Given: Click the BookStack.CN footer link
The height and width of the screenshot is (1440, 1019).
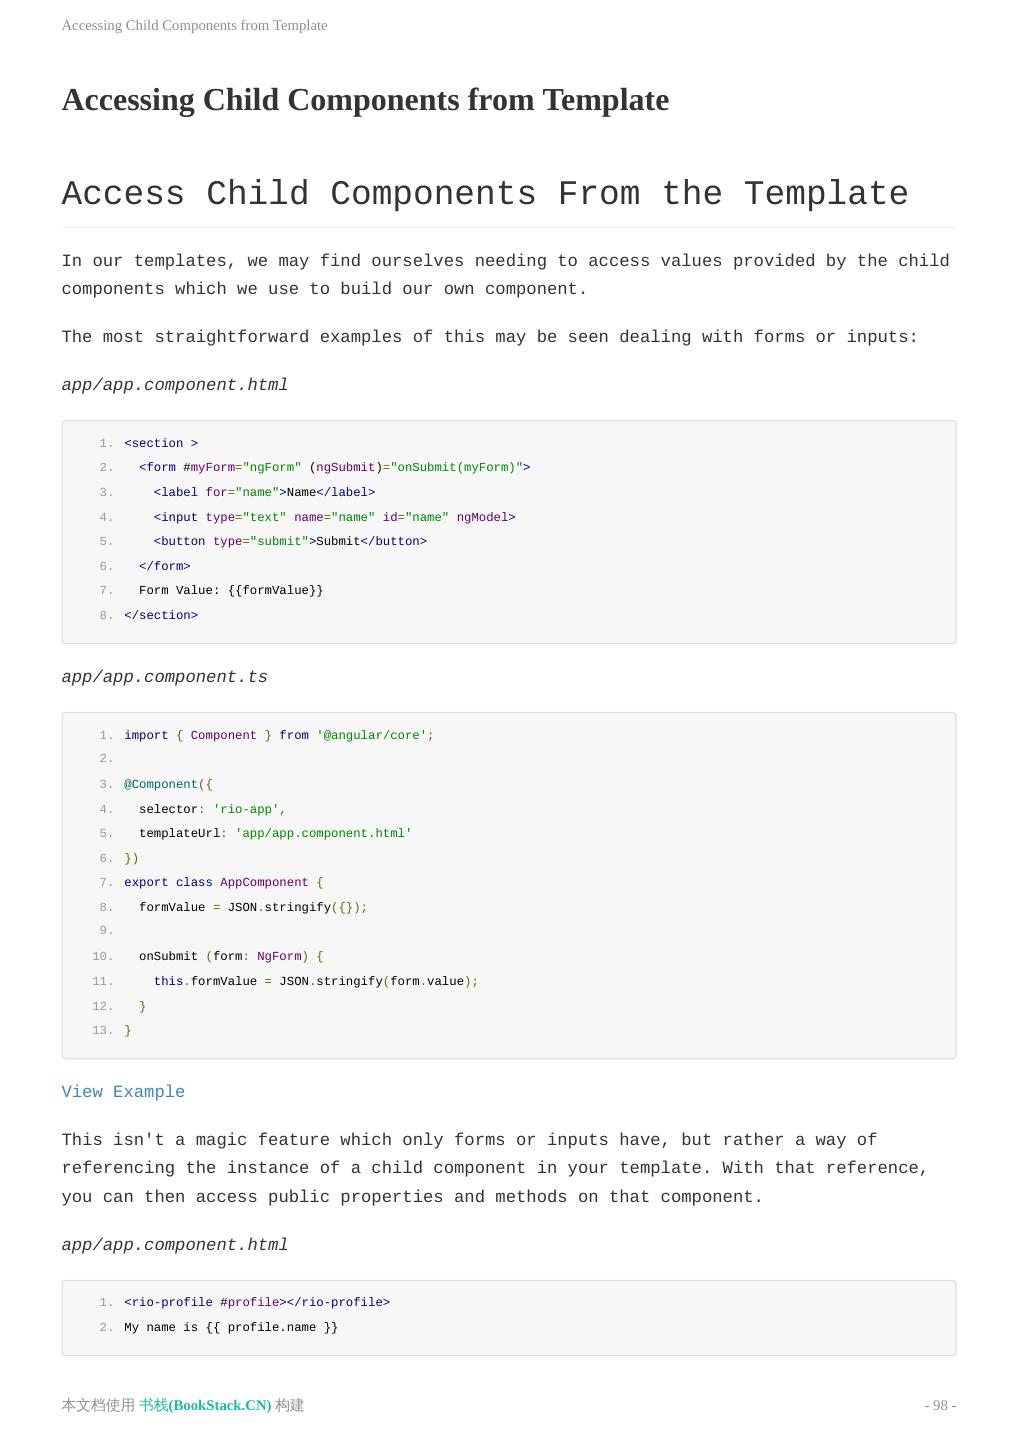Looking at the screenshot, I should [x=205, y=1405].
